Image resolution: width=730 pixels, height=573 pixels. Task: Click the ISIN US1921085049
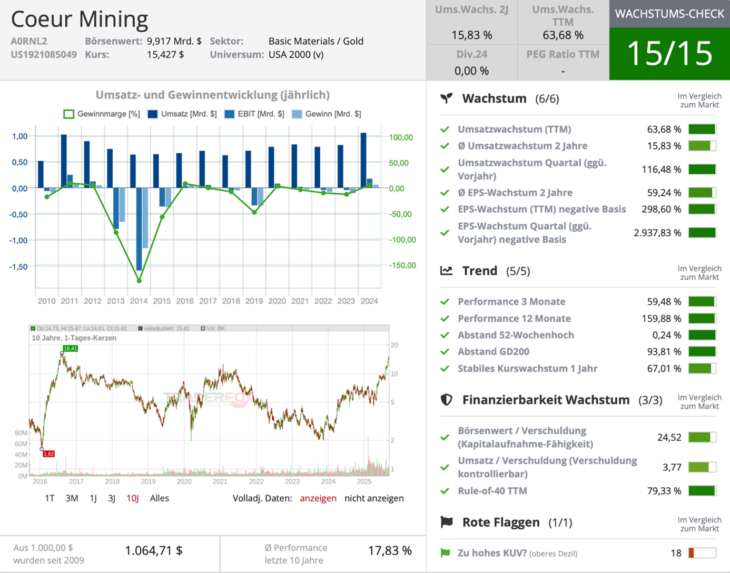pyautogui.click(x=44, y=54)
